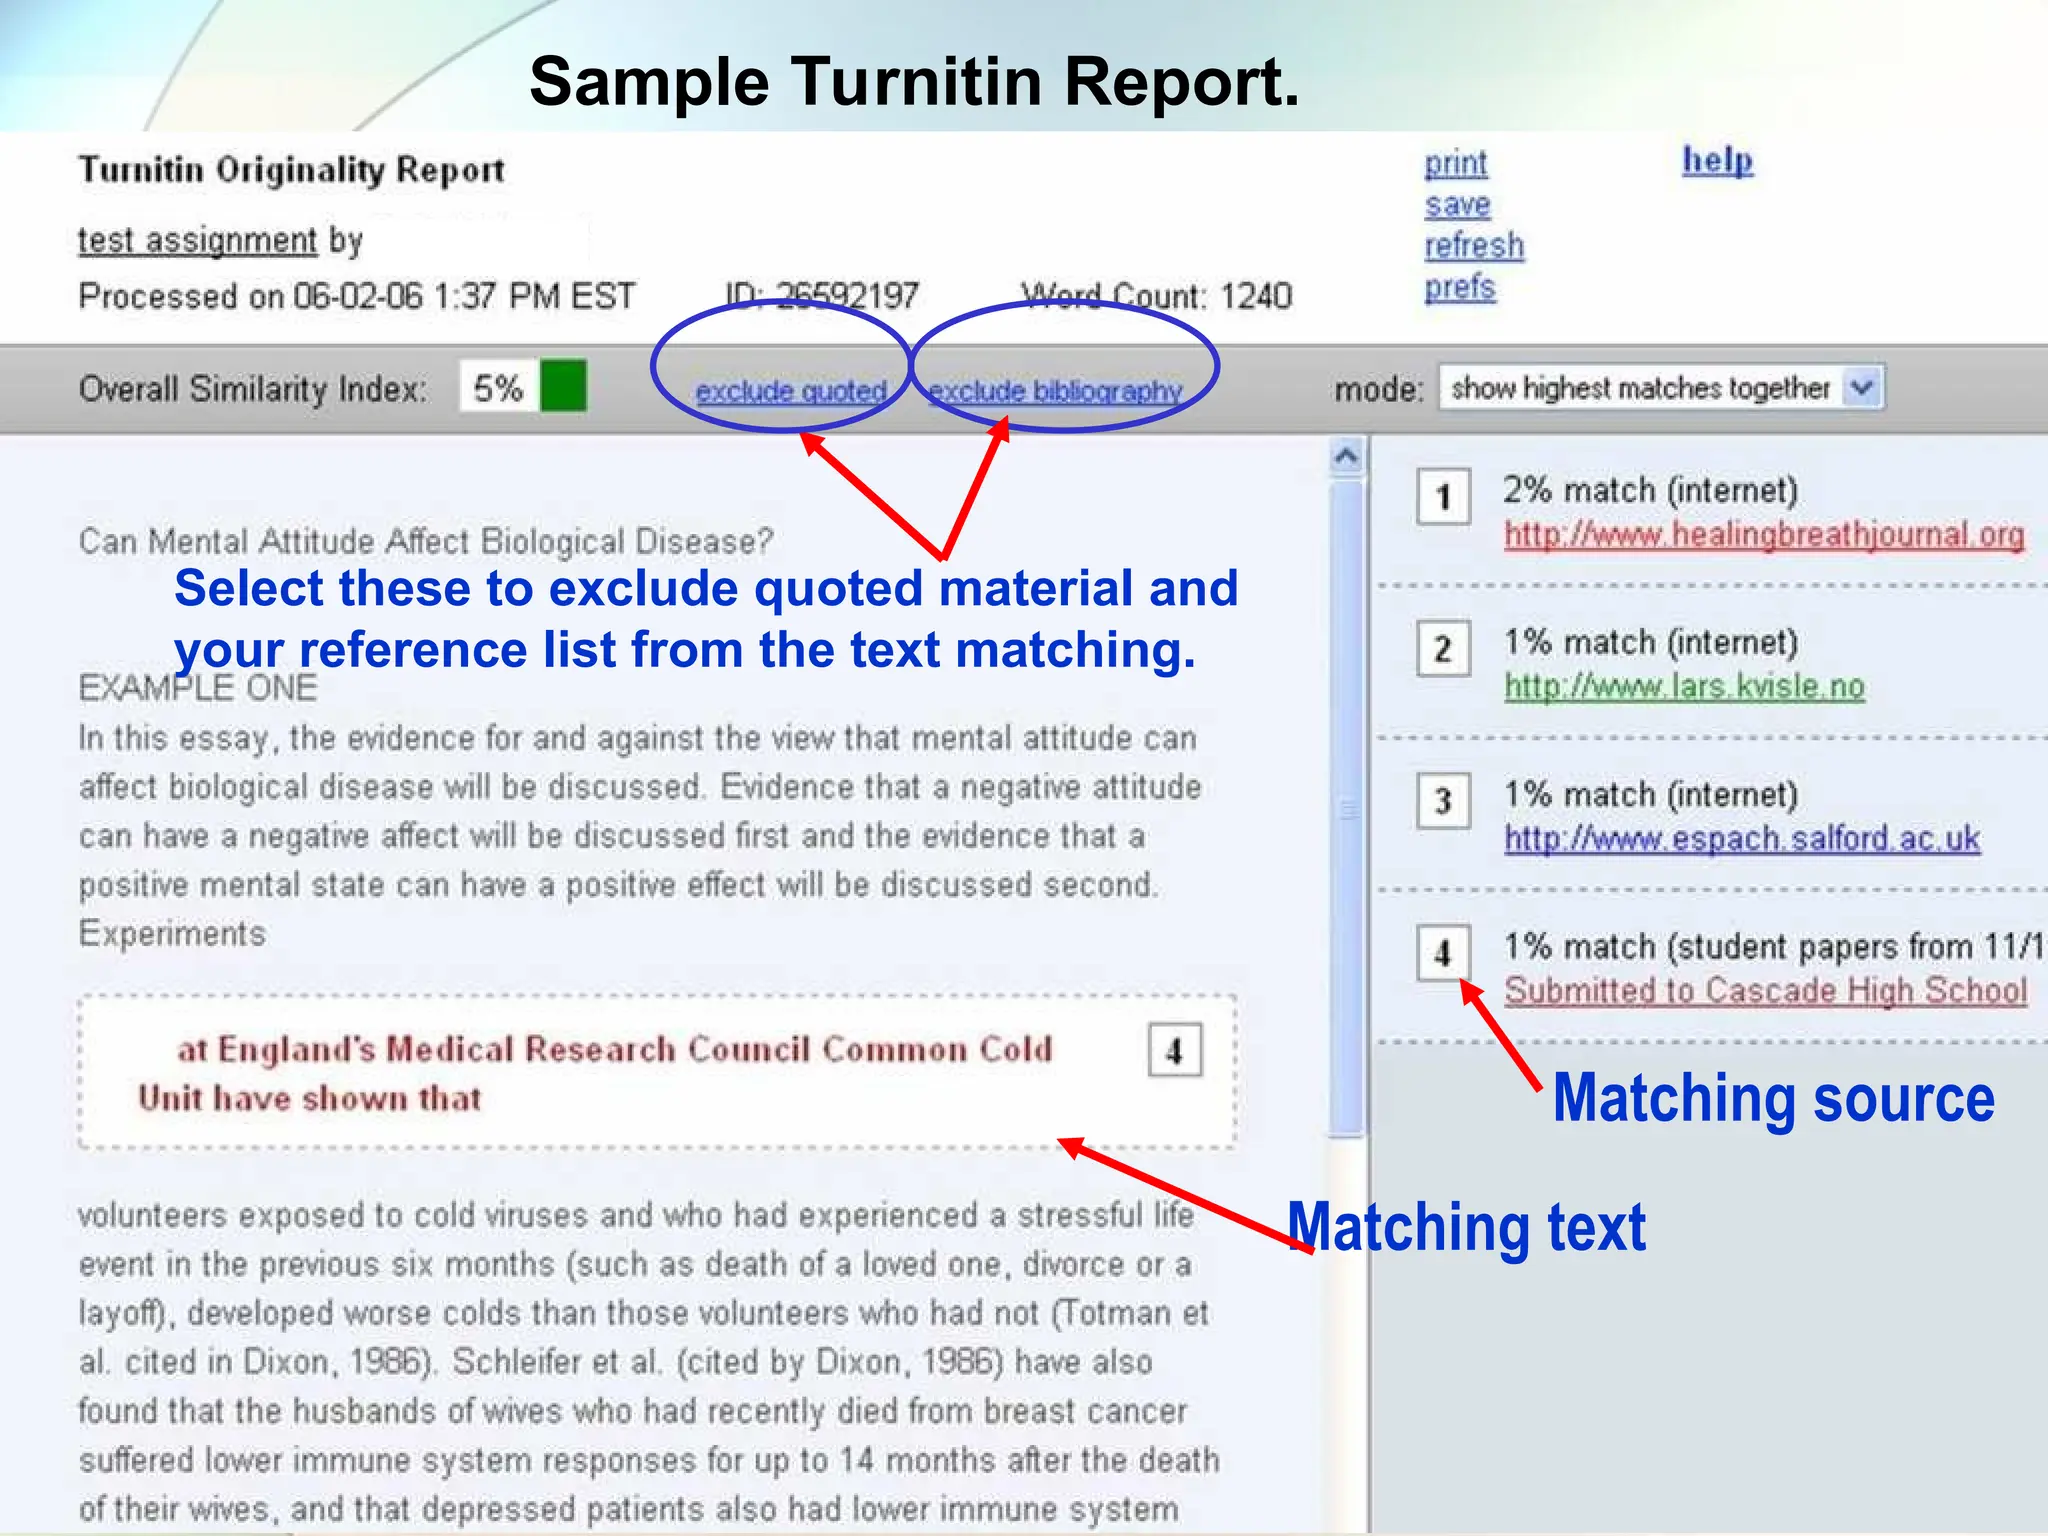This screenshot has width=2048, height=1536.
Task: Click the EXAMPLE ONE heading text
Action: 198,688
